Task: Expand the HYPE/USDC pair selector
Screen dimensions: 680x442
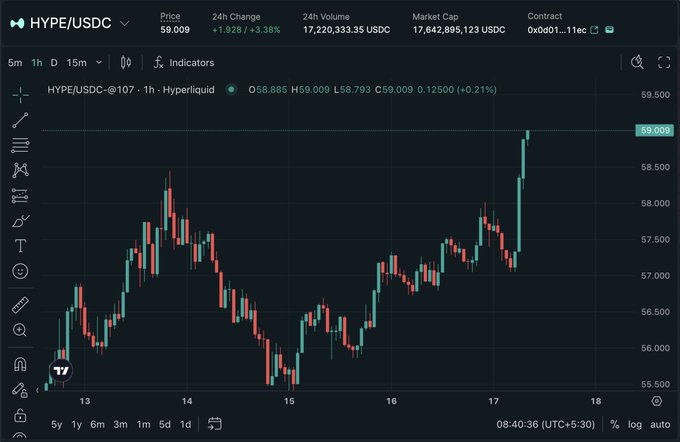Action: 124,23
